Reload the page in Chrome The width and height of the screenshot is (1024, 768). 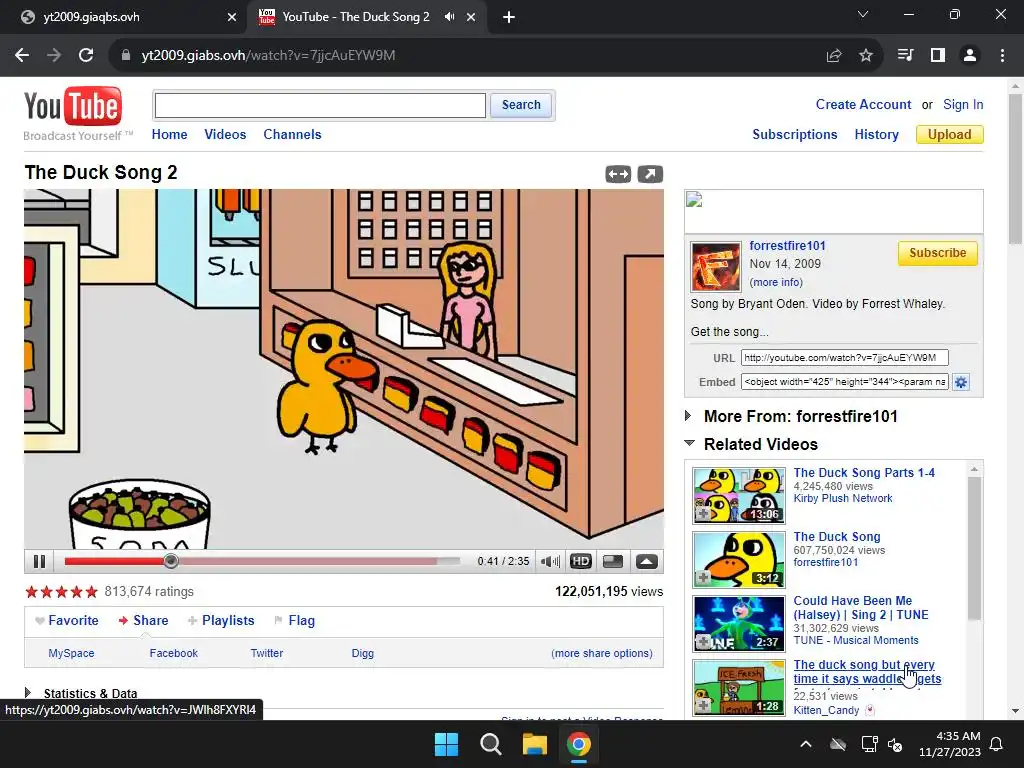[86, 55]
